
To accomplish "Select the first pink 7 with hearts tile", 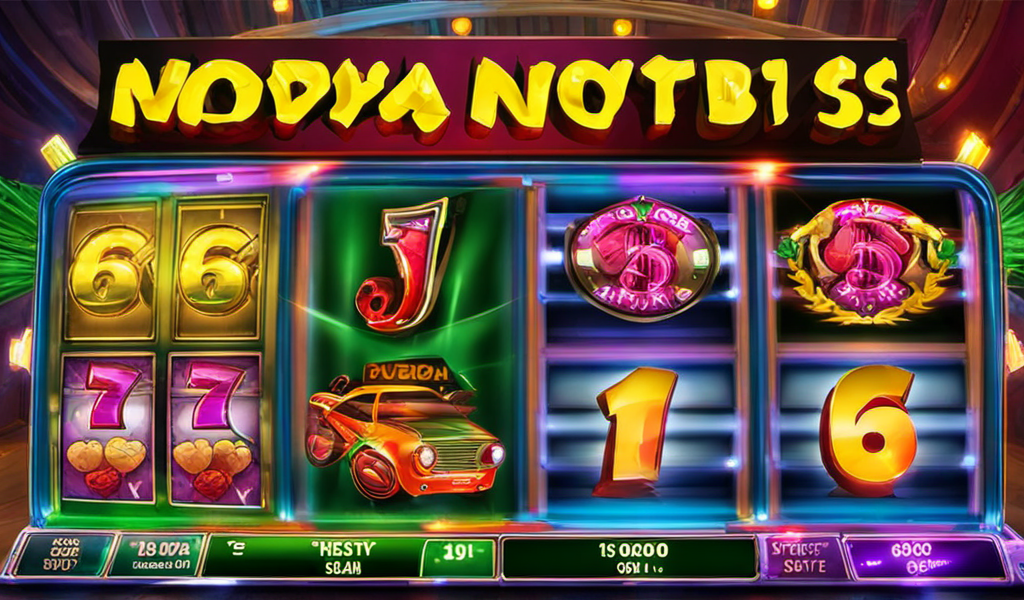I will click(109, 428).
